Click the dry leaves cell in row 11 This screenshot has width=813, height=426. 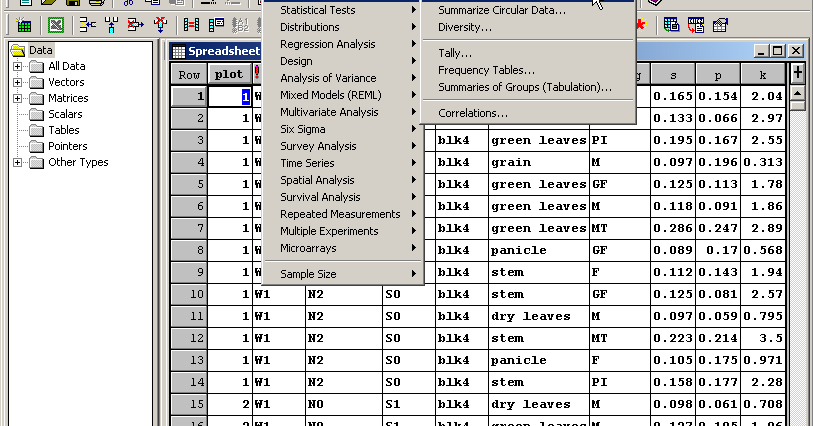(x=538, y=316)
